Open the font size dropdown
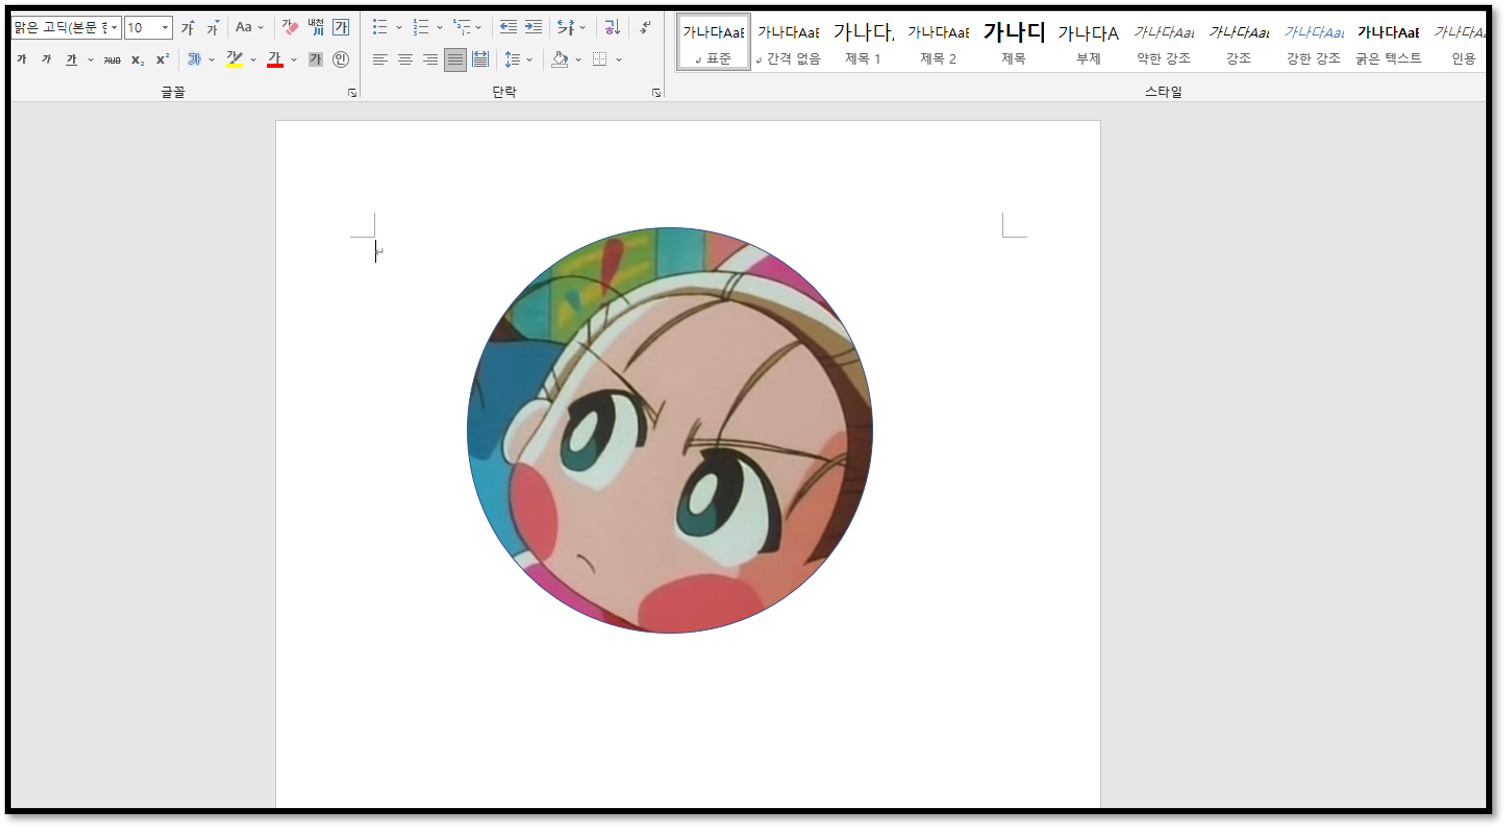 [165, 28]
